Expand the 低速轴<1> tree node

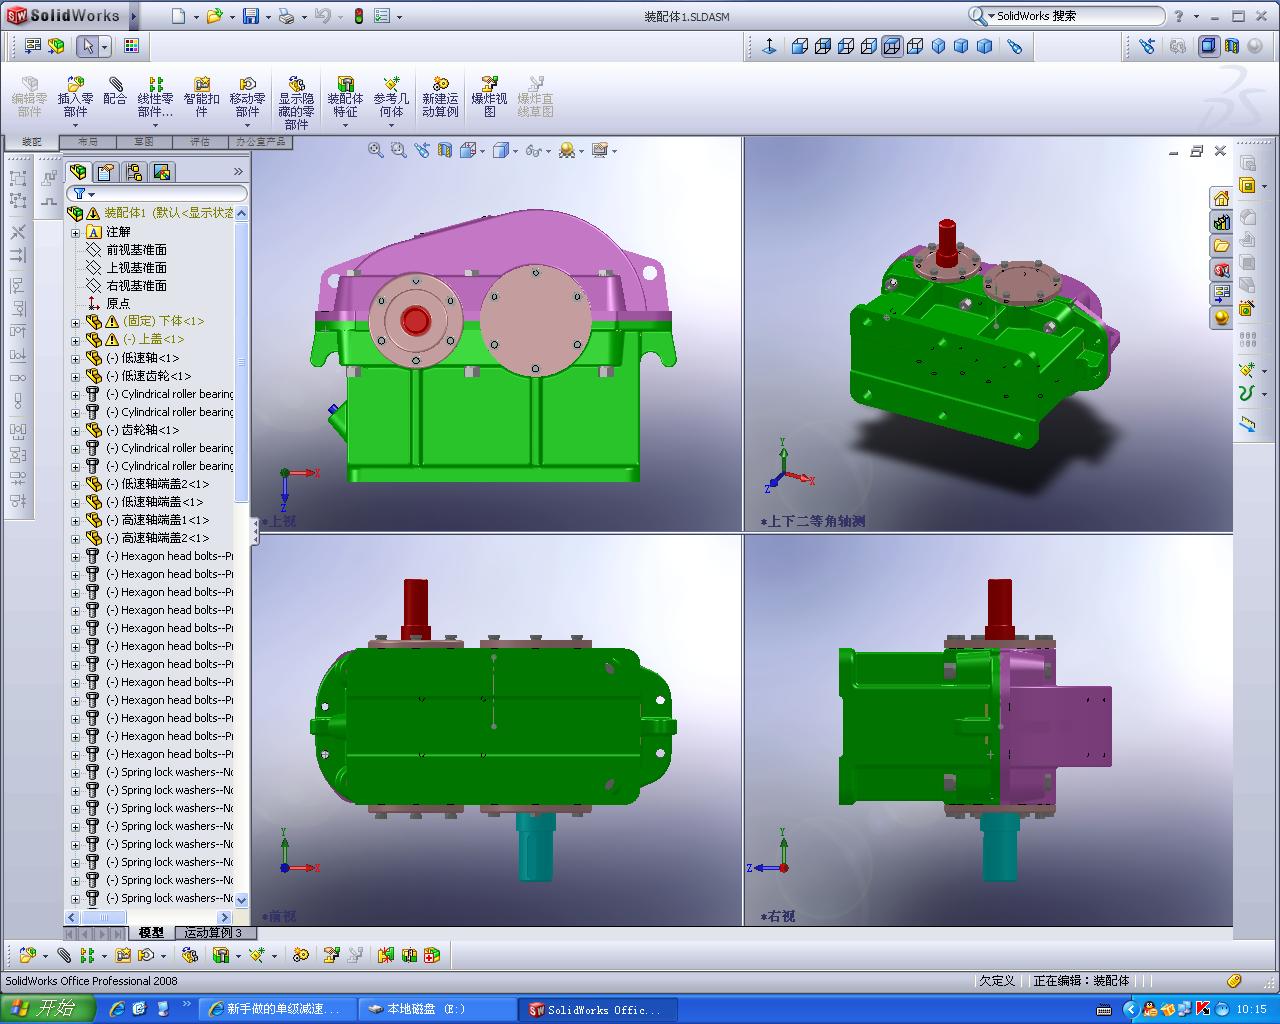pyautogui.click(x=75, y=358)
